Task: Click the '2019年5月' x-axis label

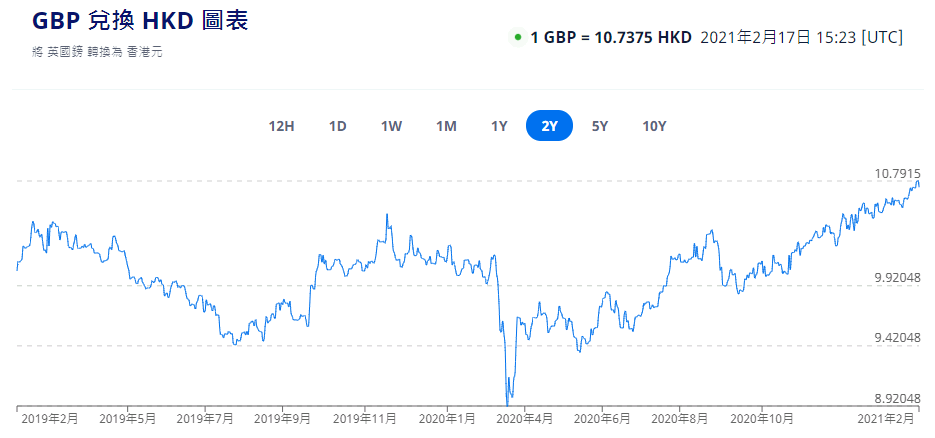Action: click(x=128, y=419)
